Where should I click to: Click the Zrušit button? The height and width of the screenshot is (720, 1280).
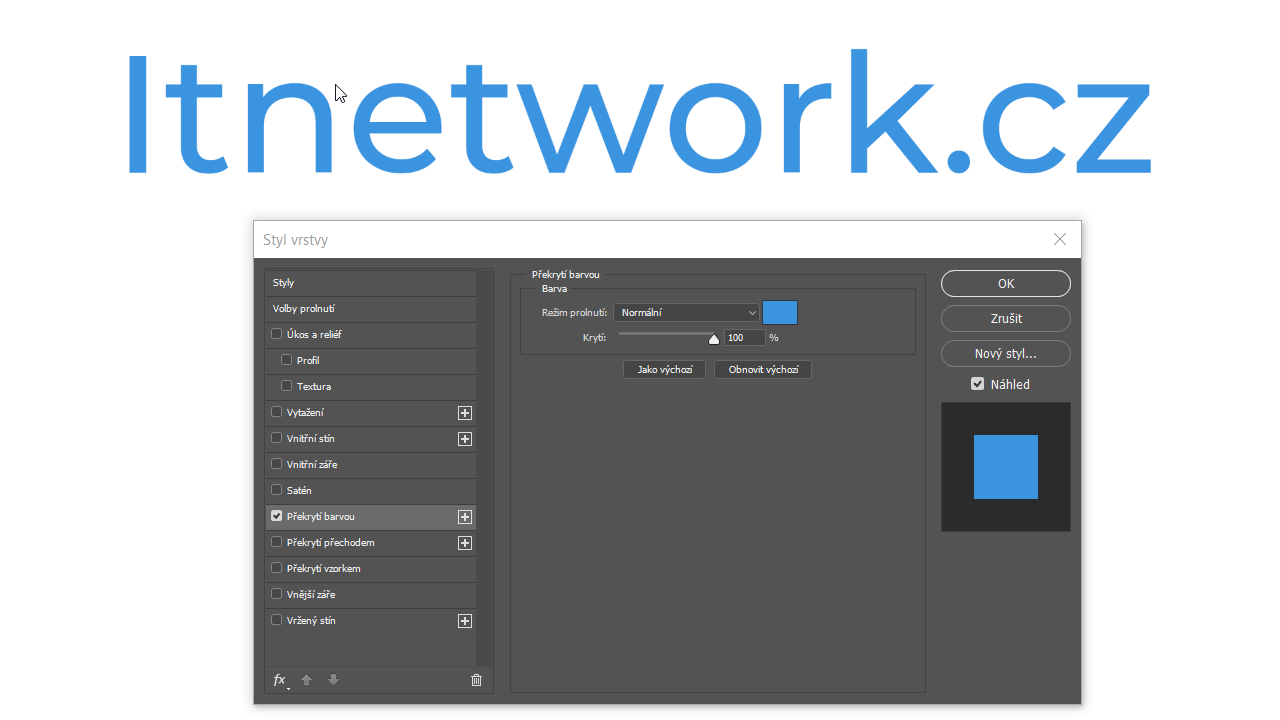(x=1006, y=319)
